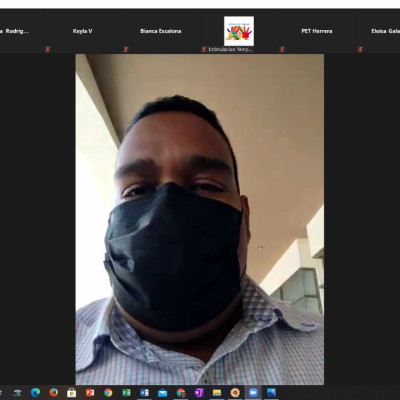Open Microsoft Store from the taskbar
The width and height of the screenshot is (400, 400).
71,392
